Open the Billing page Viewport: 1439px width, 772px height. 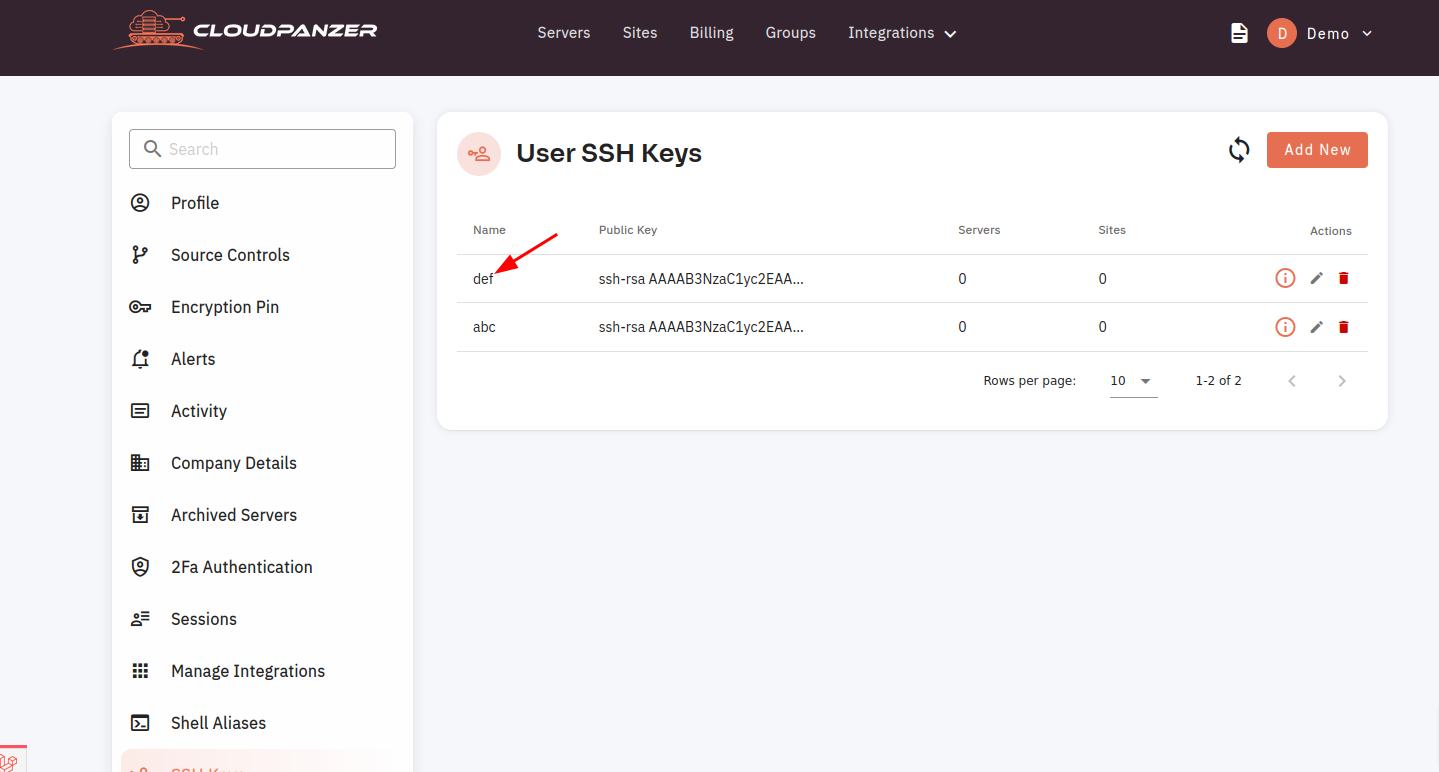coord(712,33)
